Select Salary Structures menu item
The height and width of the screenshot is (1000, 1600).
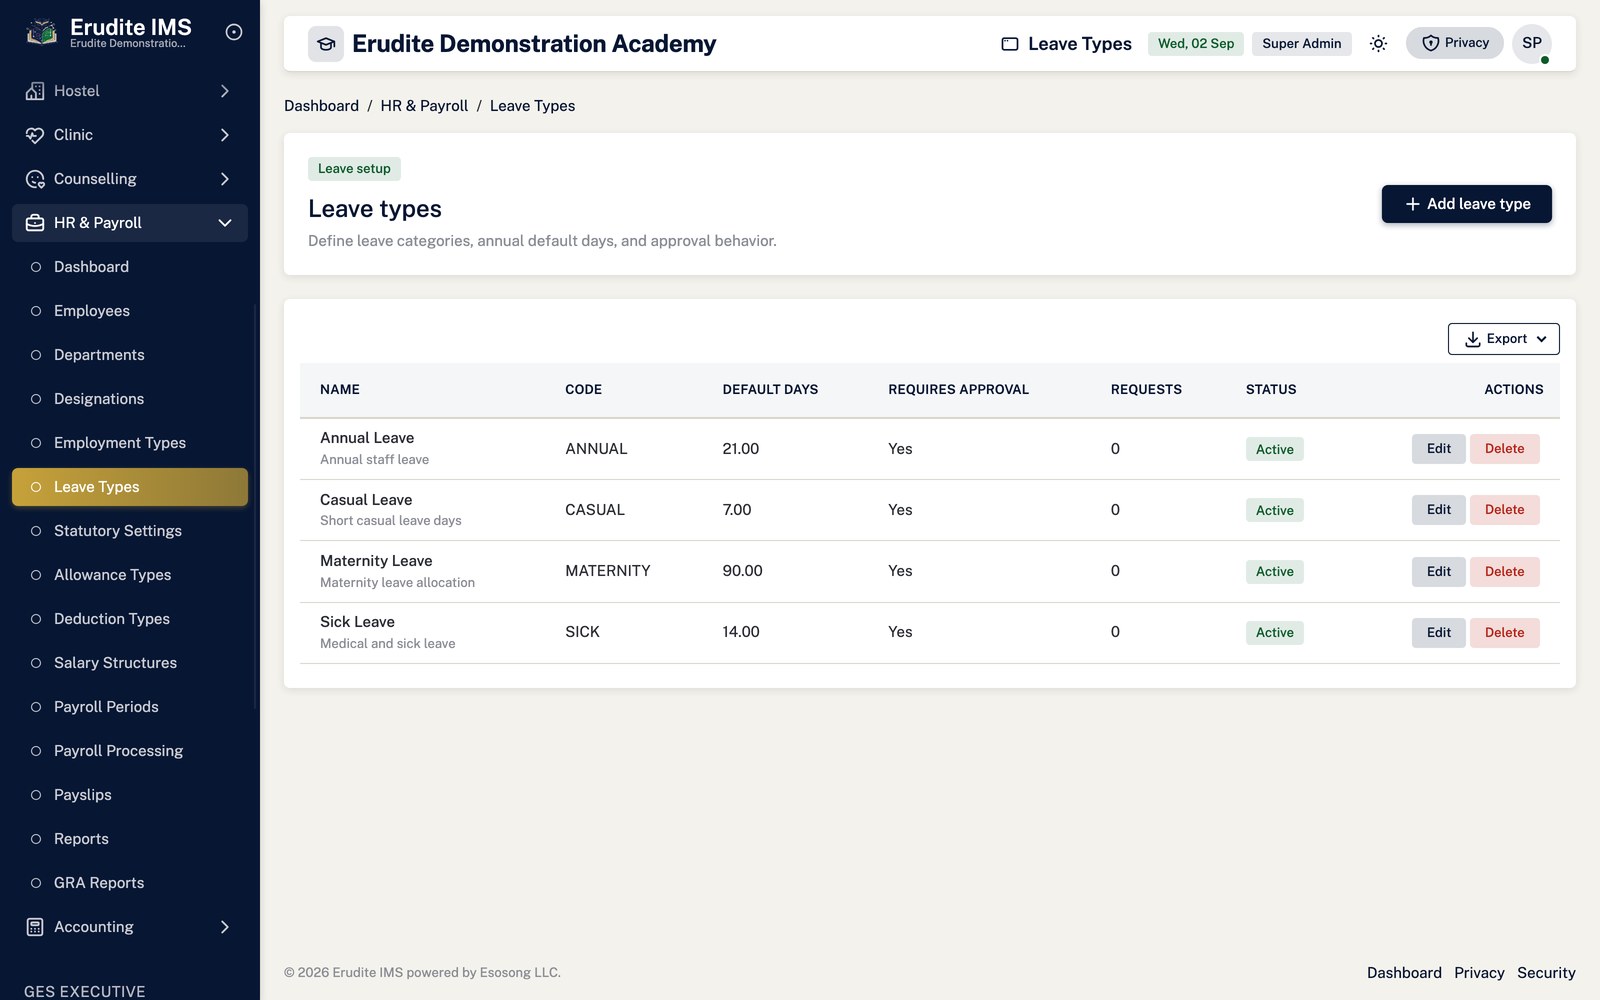pyautogui.click(x=130, y=663)
